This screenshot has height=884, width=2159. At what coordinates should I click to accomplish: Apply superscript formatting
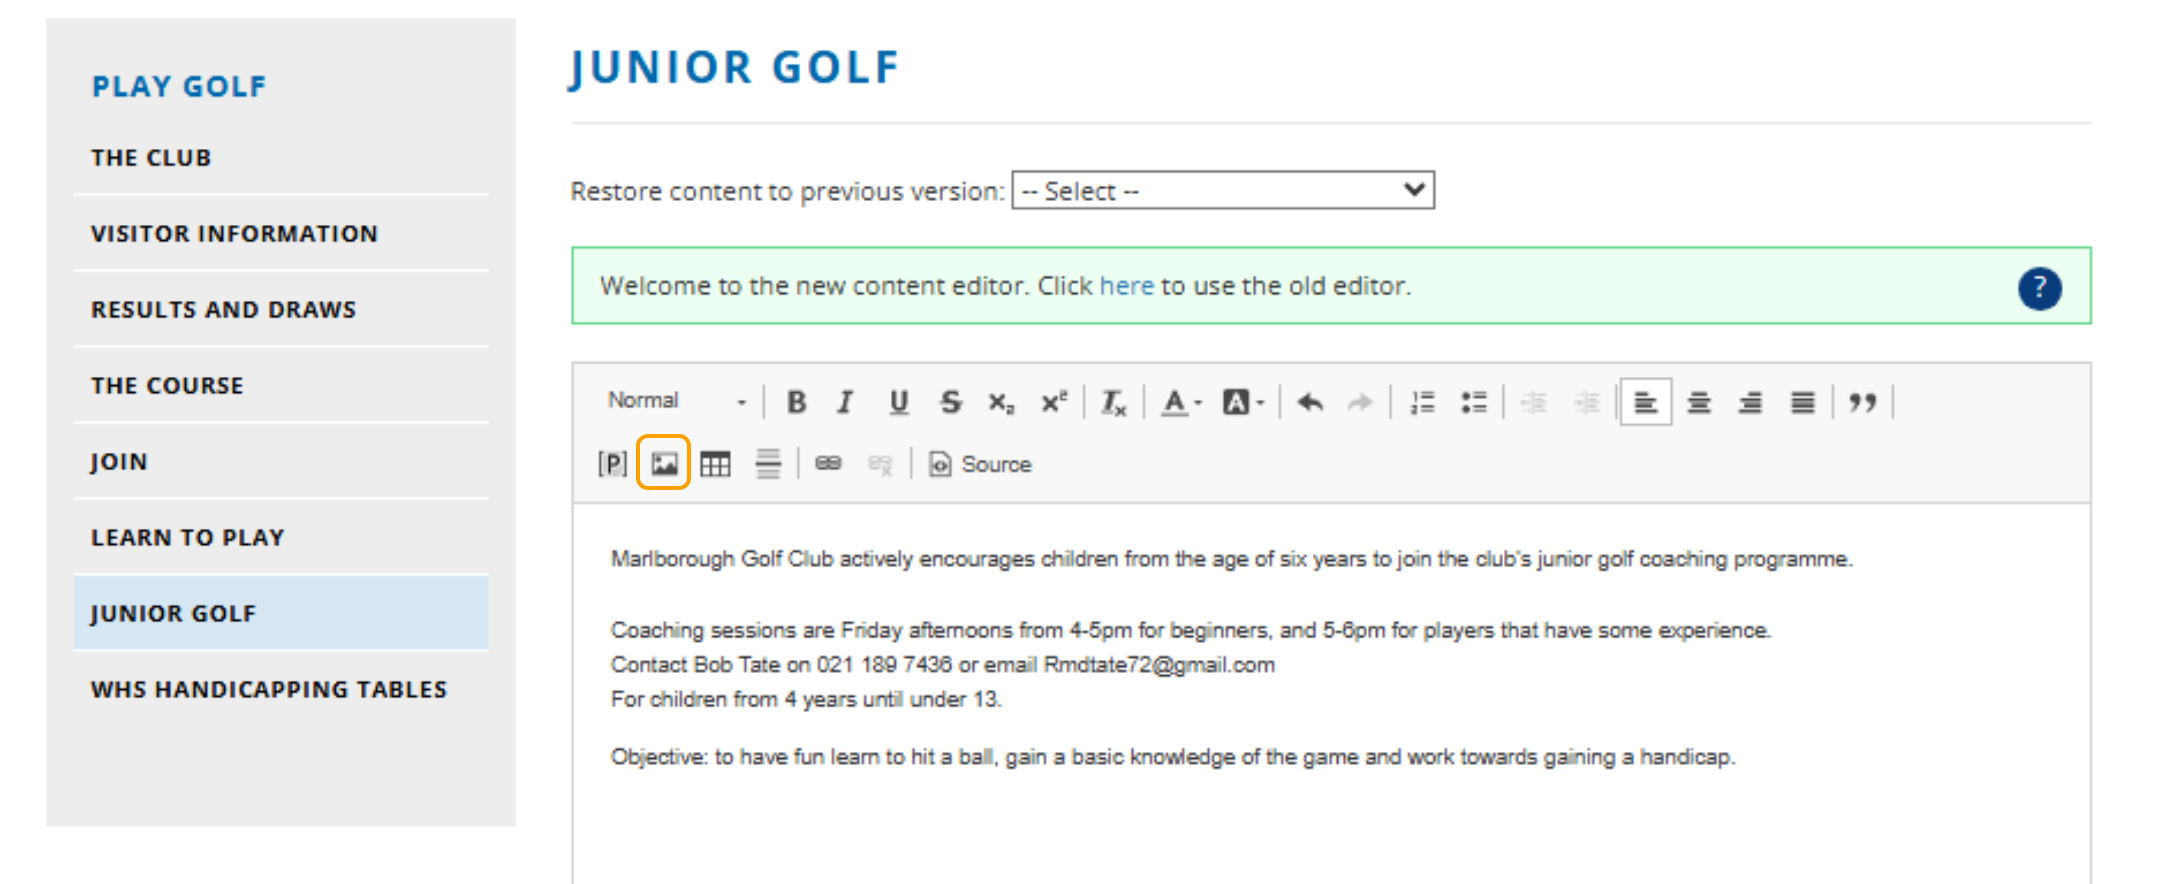(x=1054, y=402)
